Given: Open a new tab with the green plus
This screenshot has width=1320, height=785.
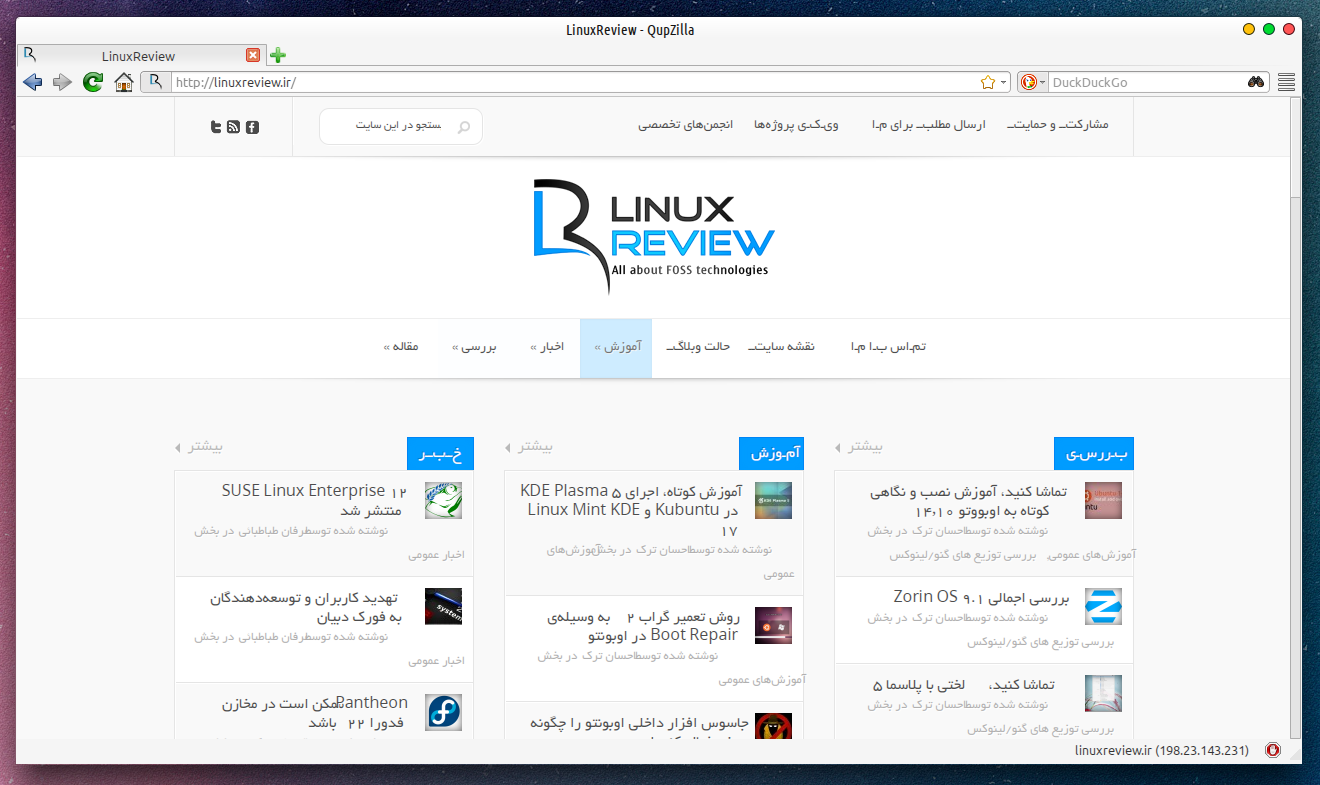Looking at the screenshot, I should point(278,55).
